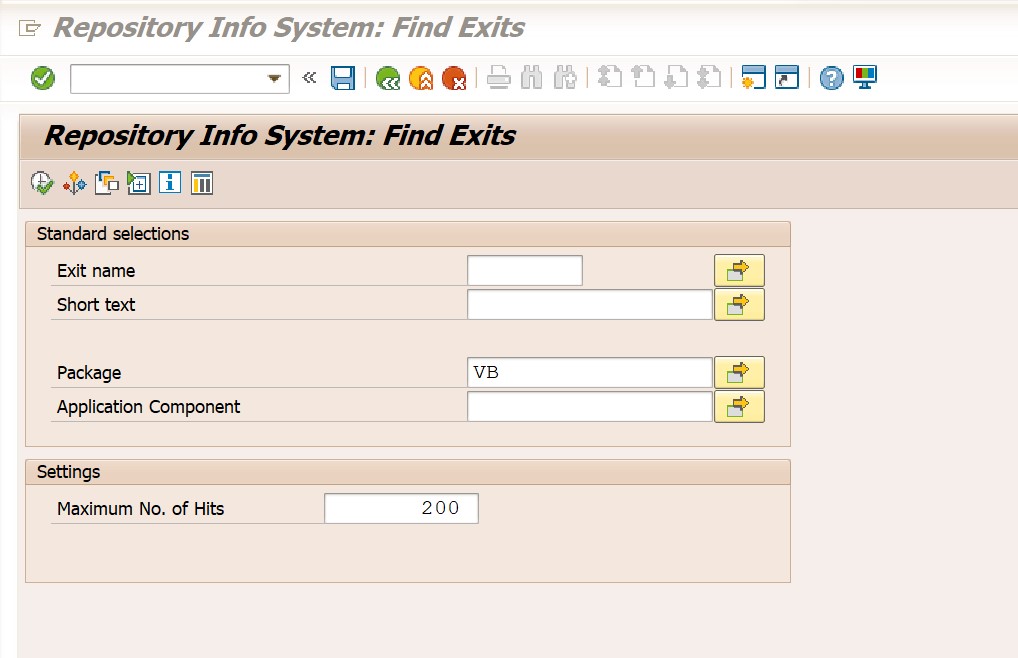This screenshot has width=1018, height=658.
Task: Click the Exit name input field
Action: (x=525, y=271)
